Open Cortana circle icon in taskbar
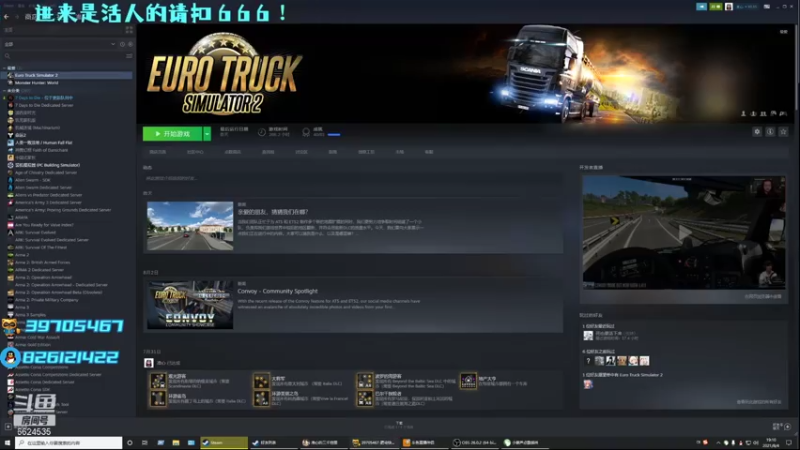The height and width of the screenshot is (450, 800). (x=130, y=442)
